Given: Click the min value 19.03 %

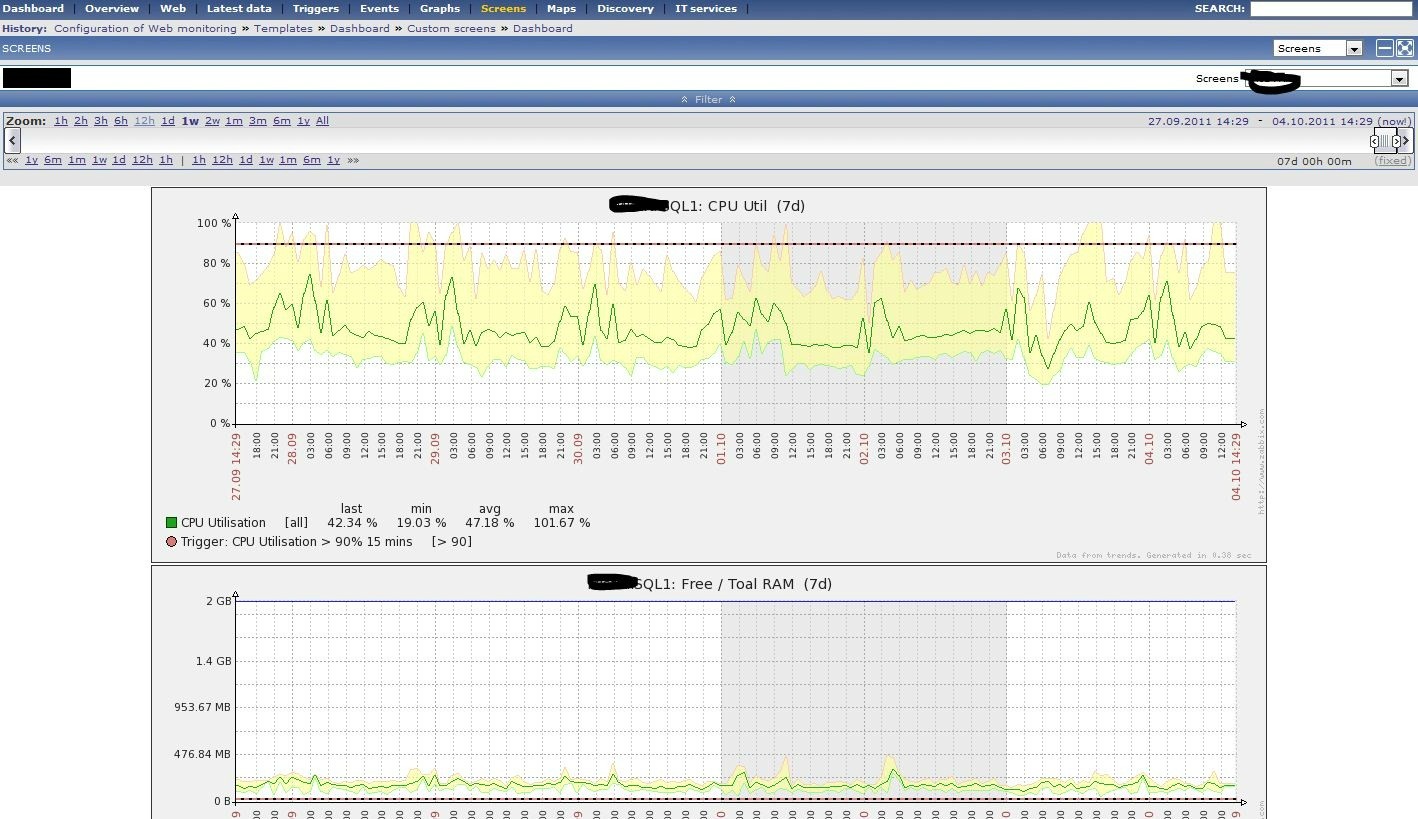Looking at the screenshot, I should pyautogui.click(x=421, y=523).
